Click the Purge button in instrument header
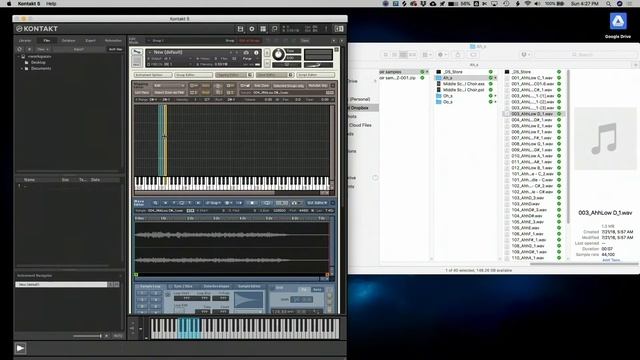This screenshot has width=640, height=360. (x=247, y=58)
